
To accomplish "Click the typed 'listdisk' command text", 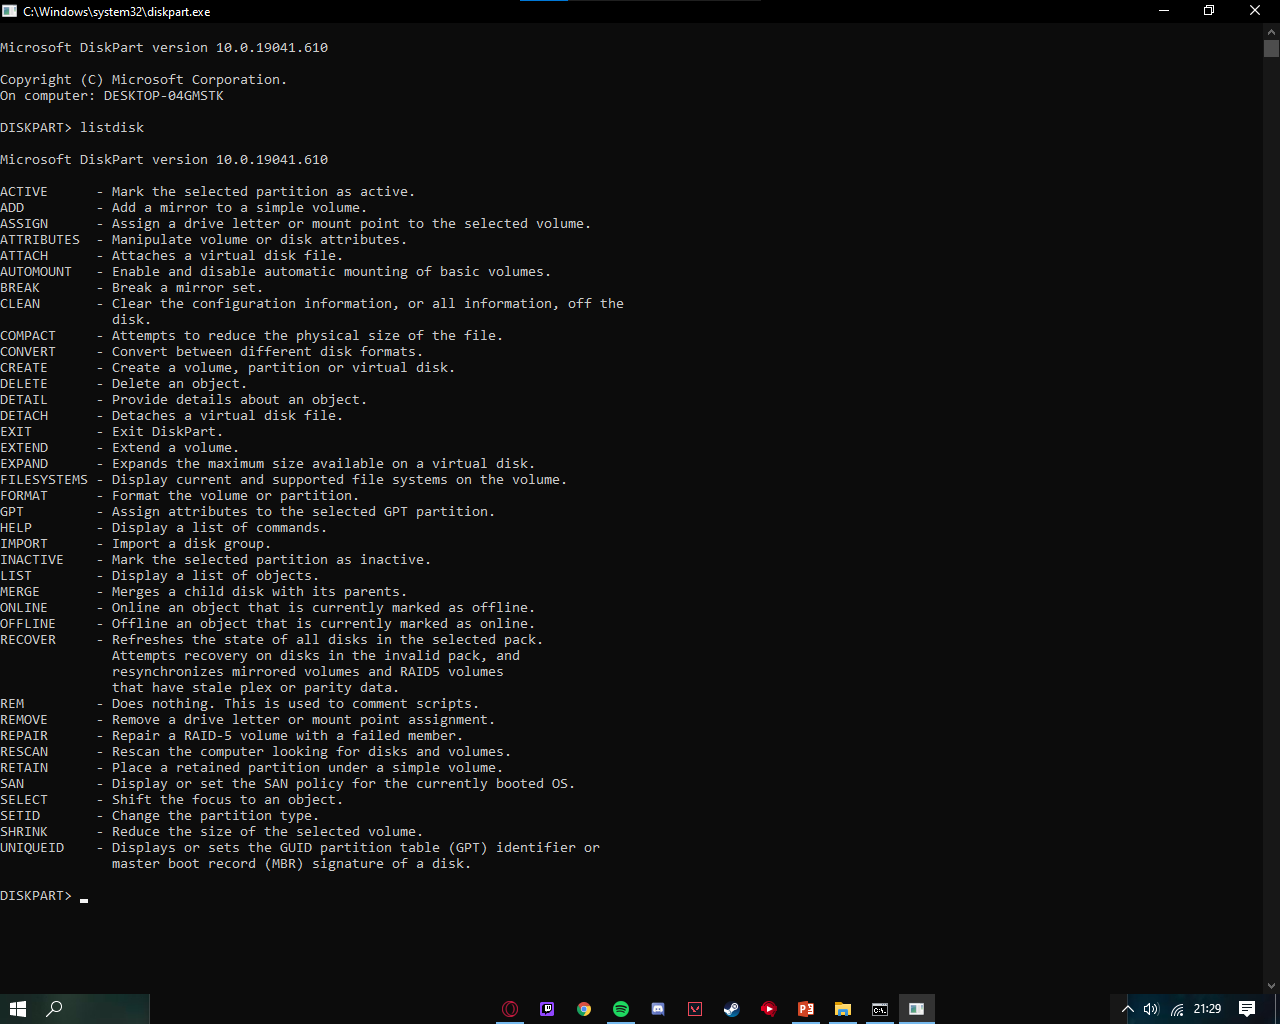I will (x=112, y=128).
